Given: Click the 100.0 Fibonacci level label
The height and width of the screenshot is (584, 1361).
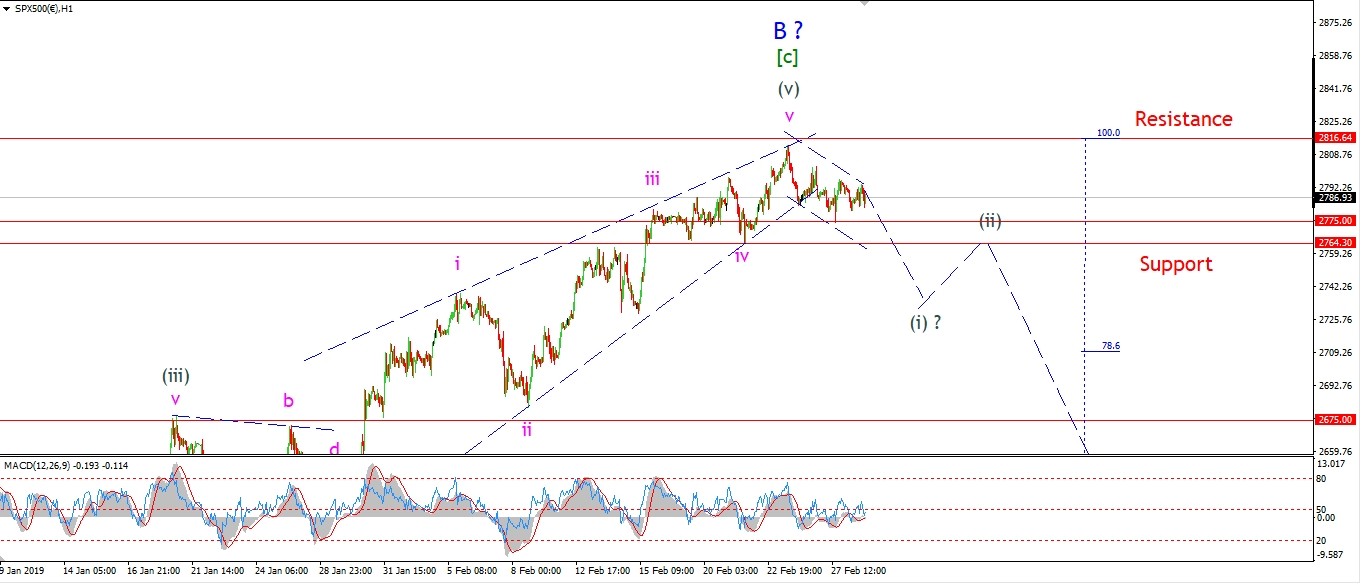Looking at the screenshot, I should tap(1108, 132).
